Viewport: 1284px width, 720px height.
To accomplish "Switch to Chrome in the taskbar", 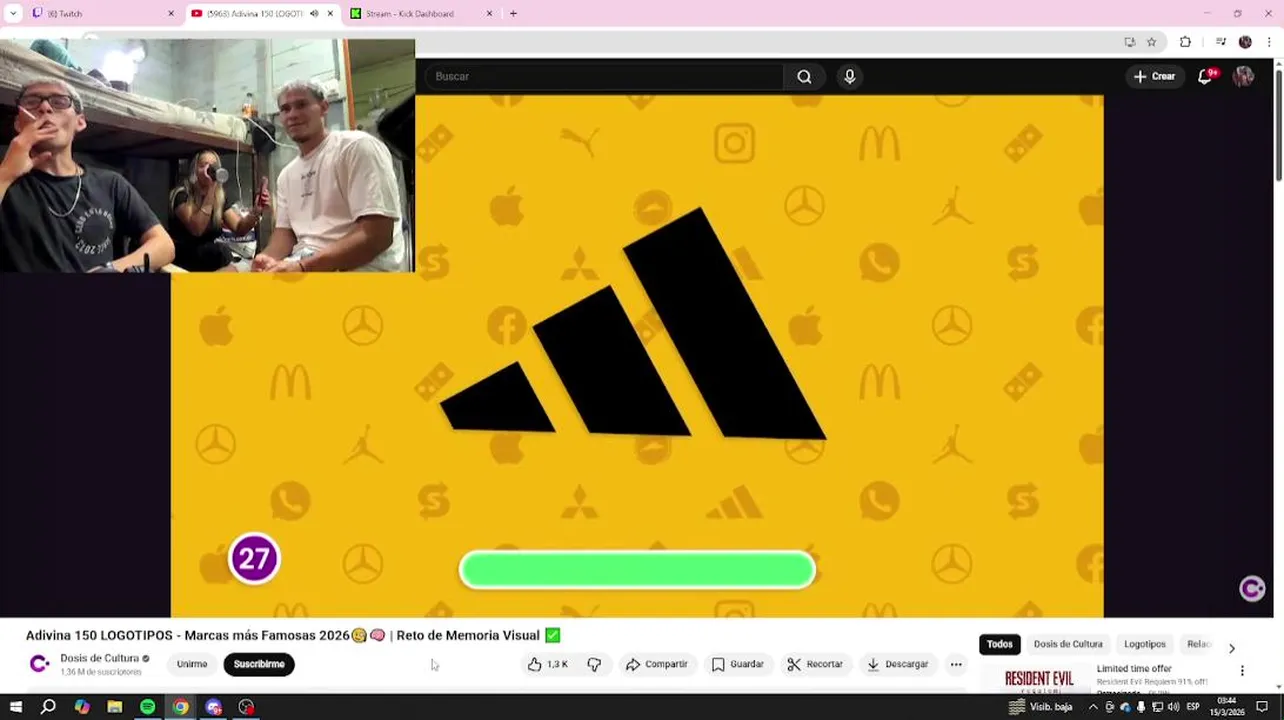I will [180, 707].
